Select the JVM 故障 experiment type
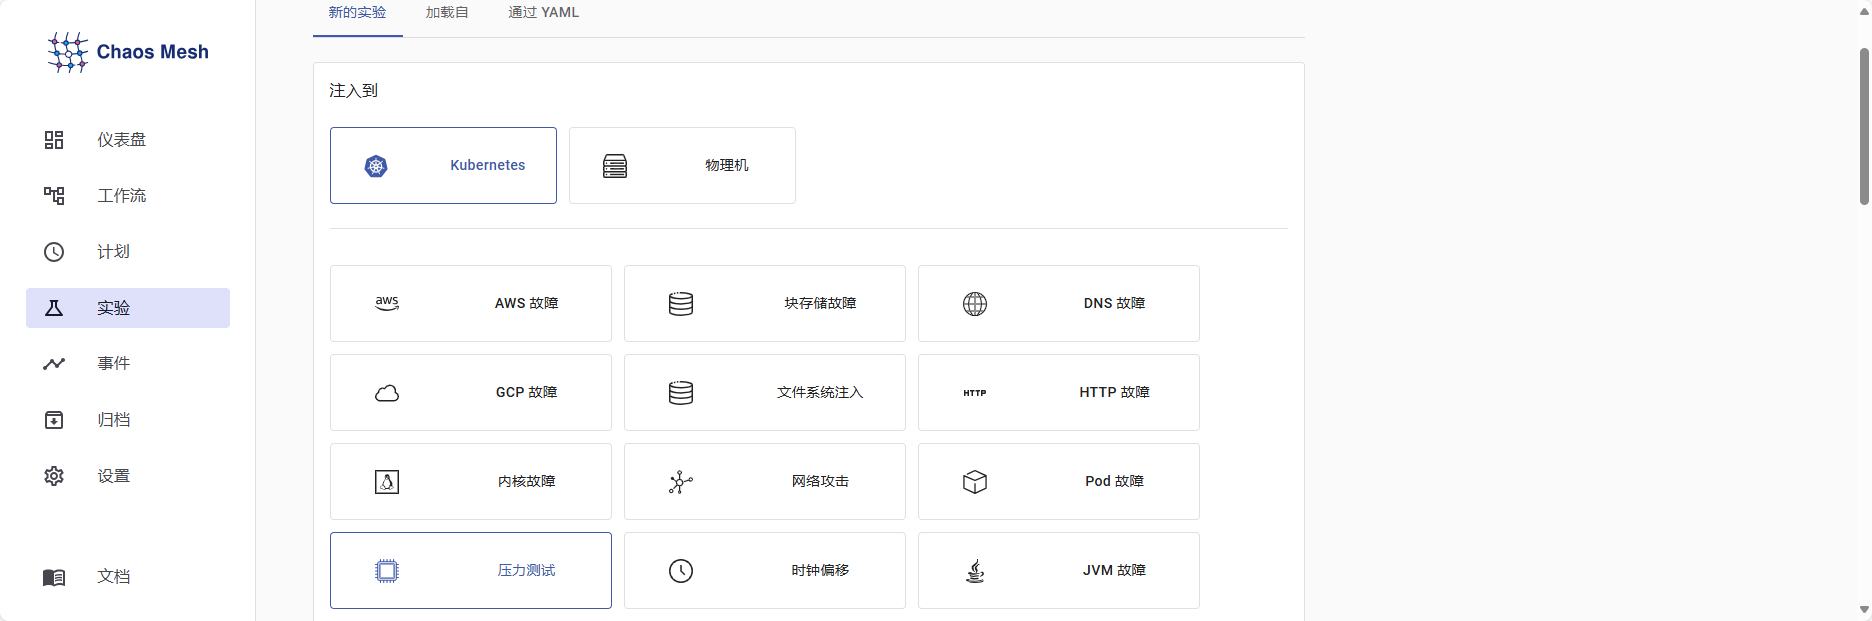 1059,571
